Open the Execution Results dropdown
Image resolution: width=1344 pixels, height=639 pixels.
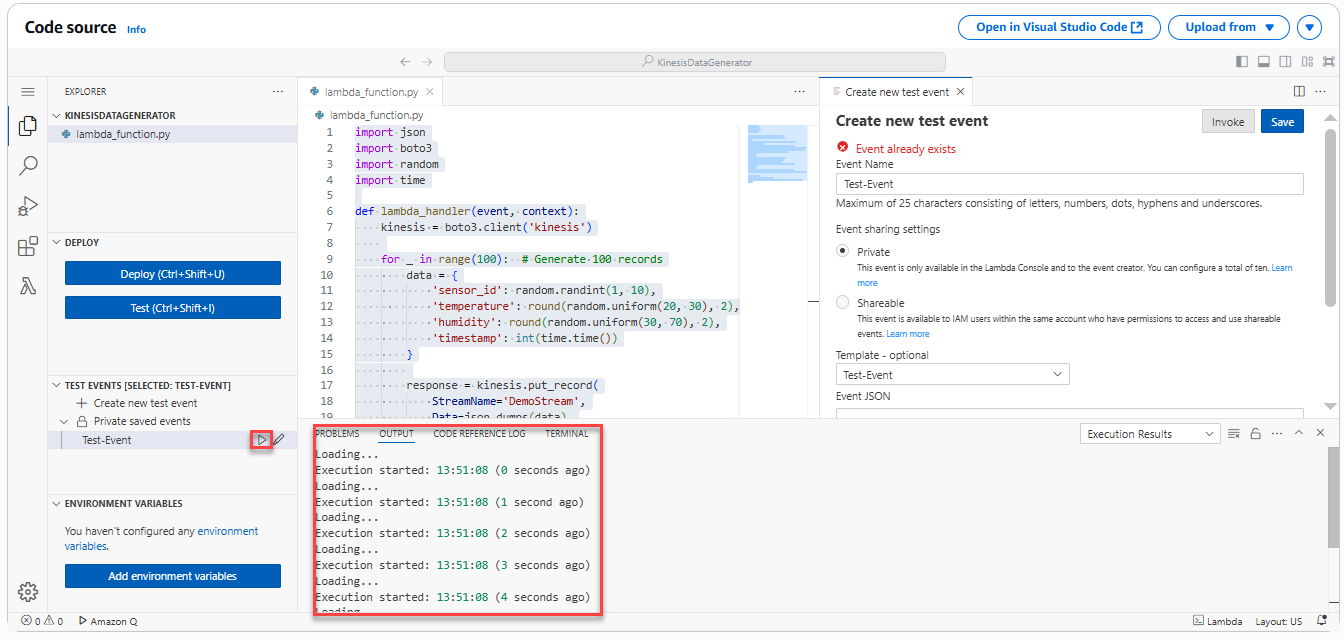[1151, 434]
